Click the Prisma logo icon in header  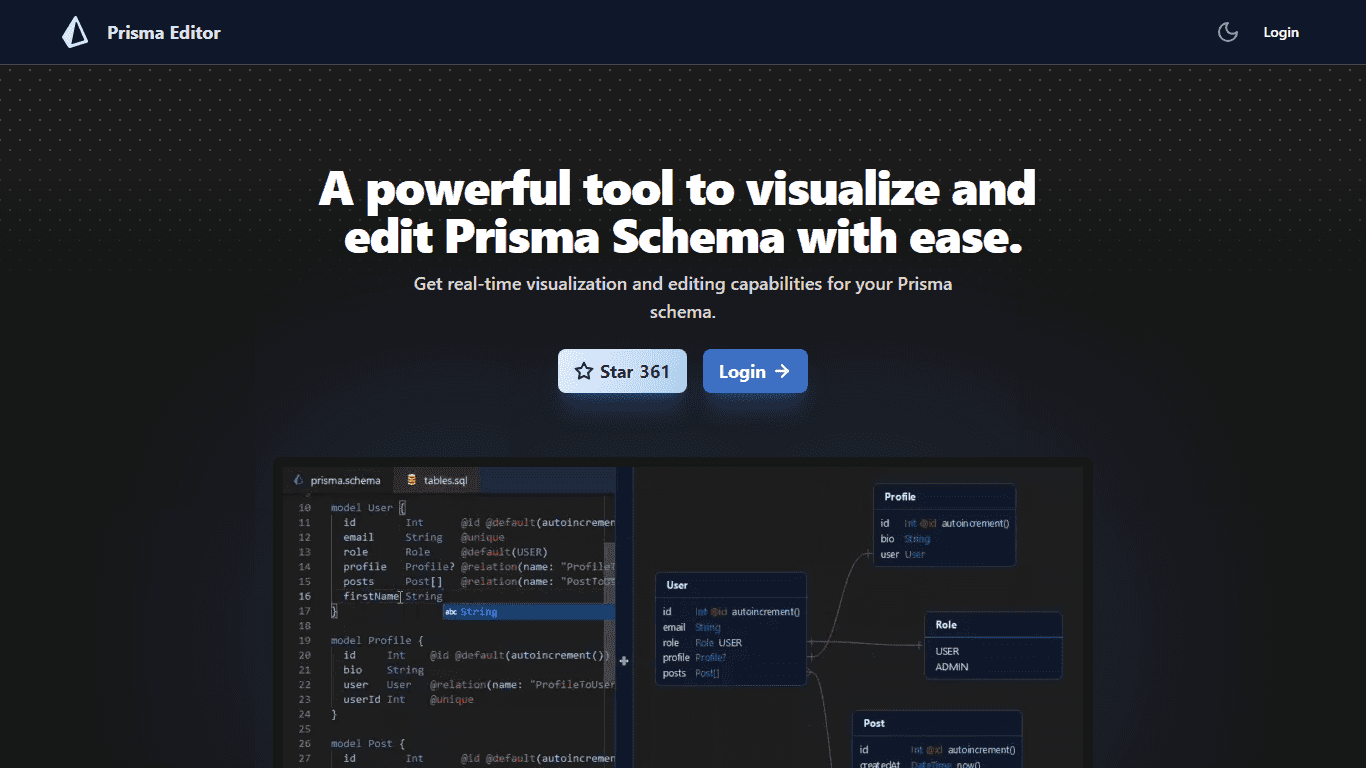tap(75, 32)
